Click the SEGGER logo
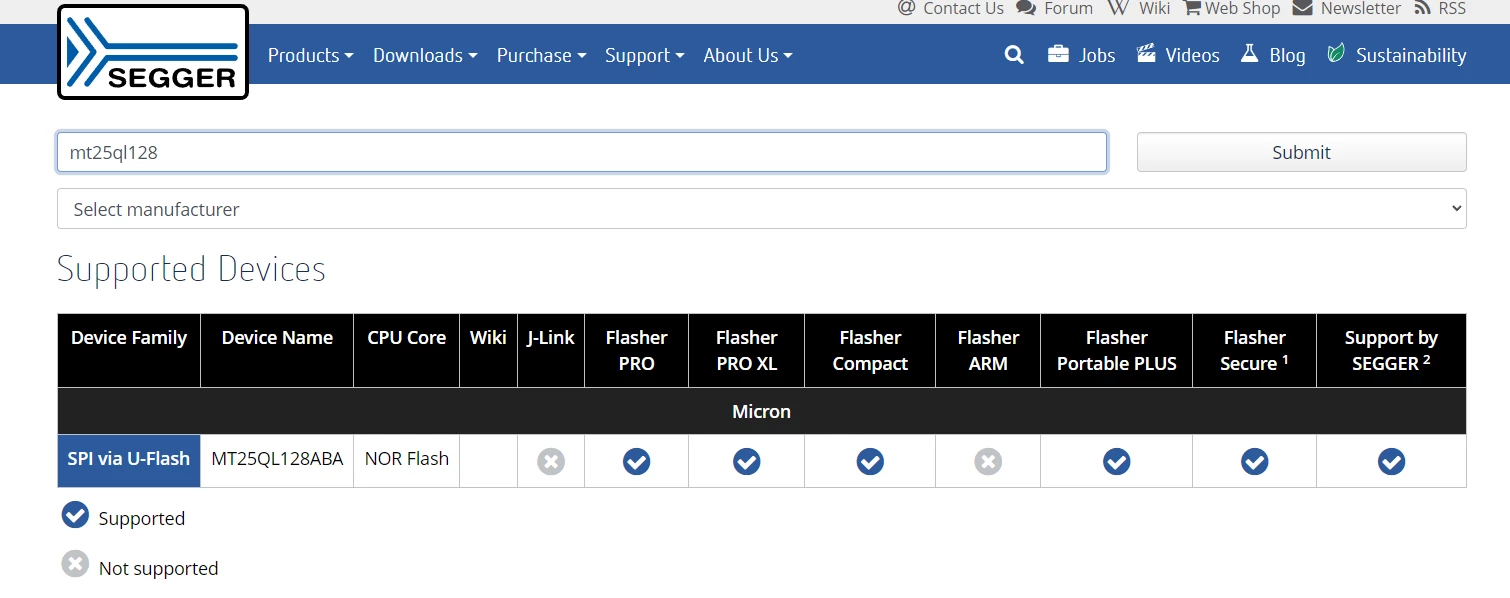 [x=153, y=52]
